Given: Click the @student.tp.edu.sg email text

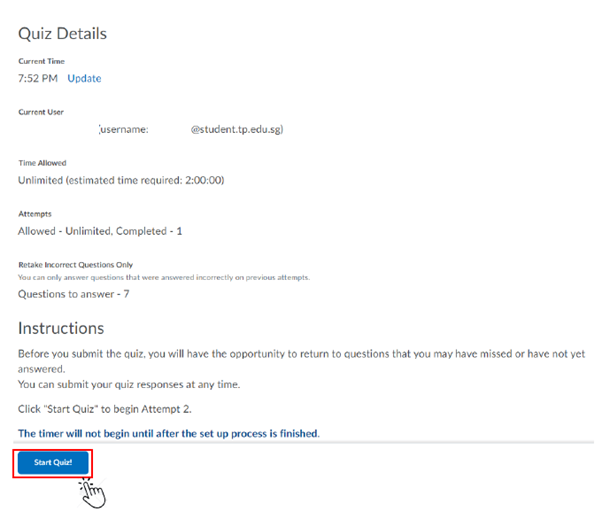Looking at the screenshot, I should [237, 129].
